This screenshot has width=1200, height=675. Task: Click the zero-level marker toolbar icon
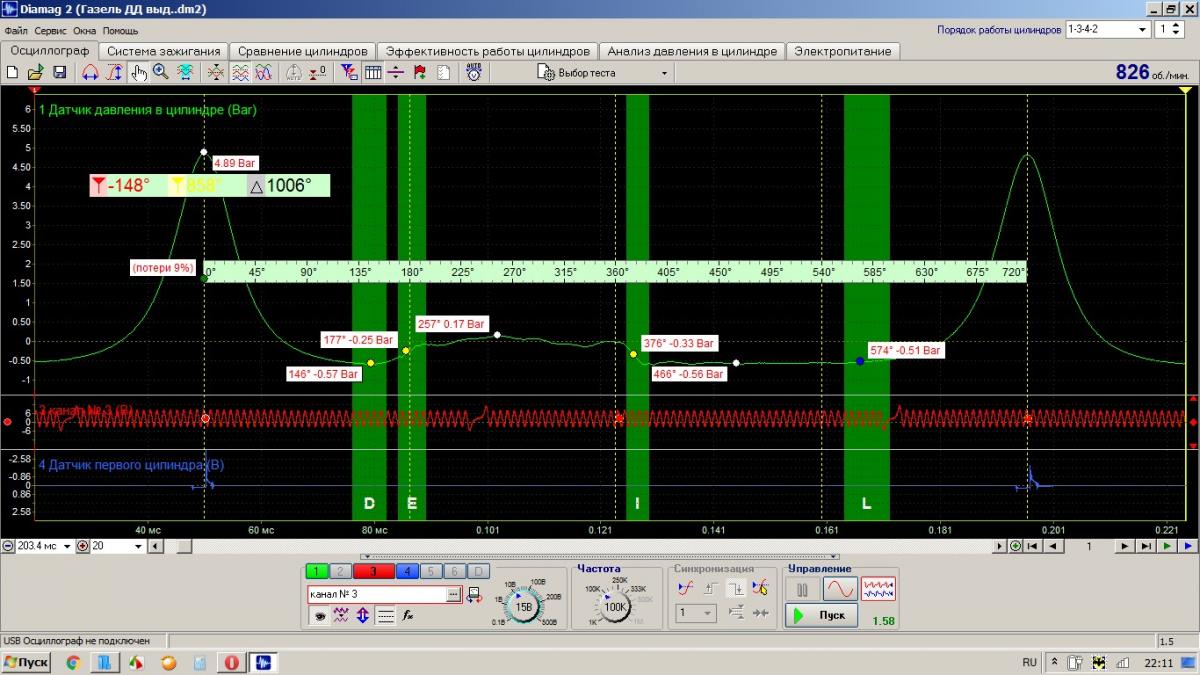319,72
